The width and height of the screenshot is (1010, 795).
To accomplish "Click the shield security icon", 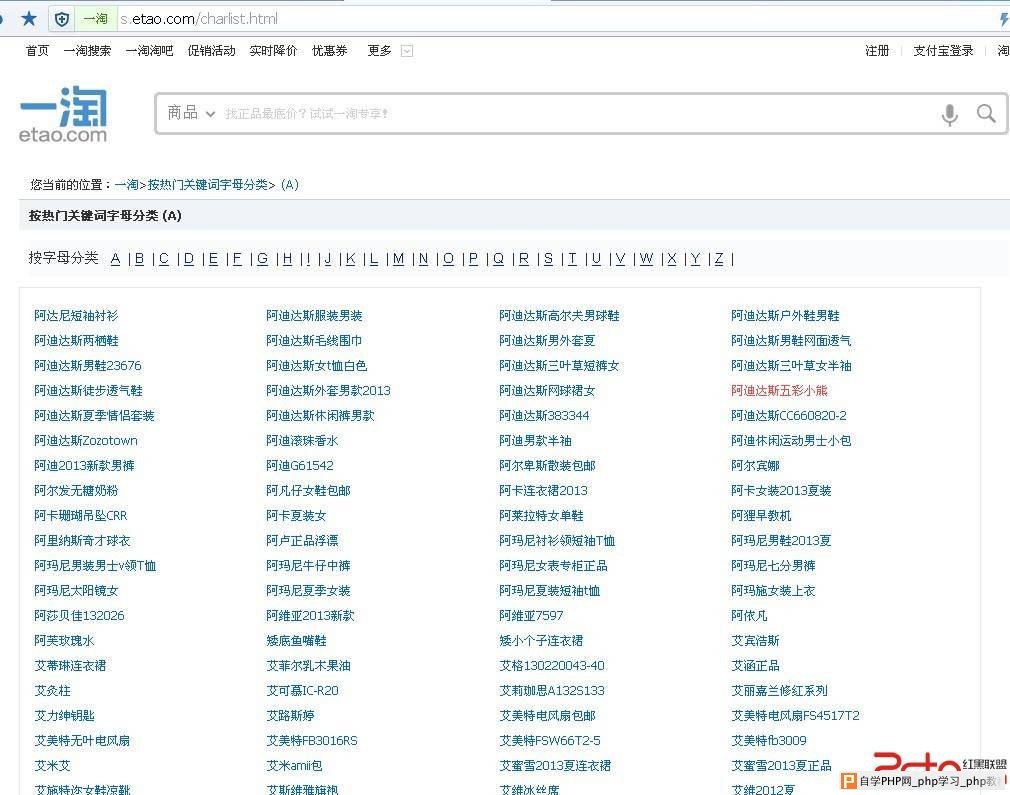I will click(x=62, y=19).
